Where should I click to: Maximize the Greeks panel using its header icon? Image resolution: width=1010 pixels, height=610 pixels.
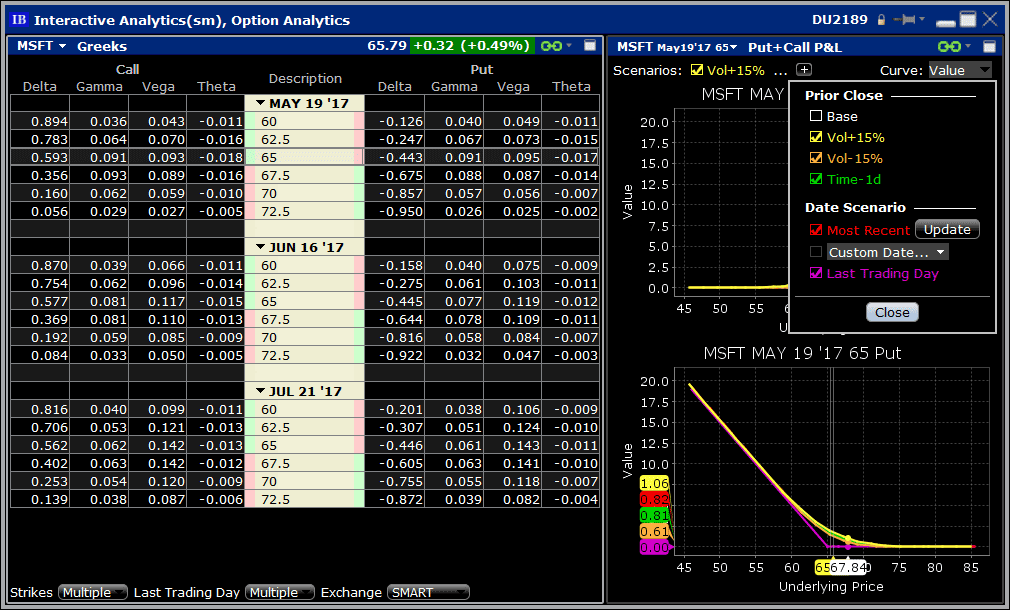589,45
